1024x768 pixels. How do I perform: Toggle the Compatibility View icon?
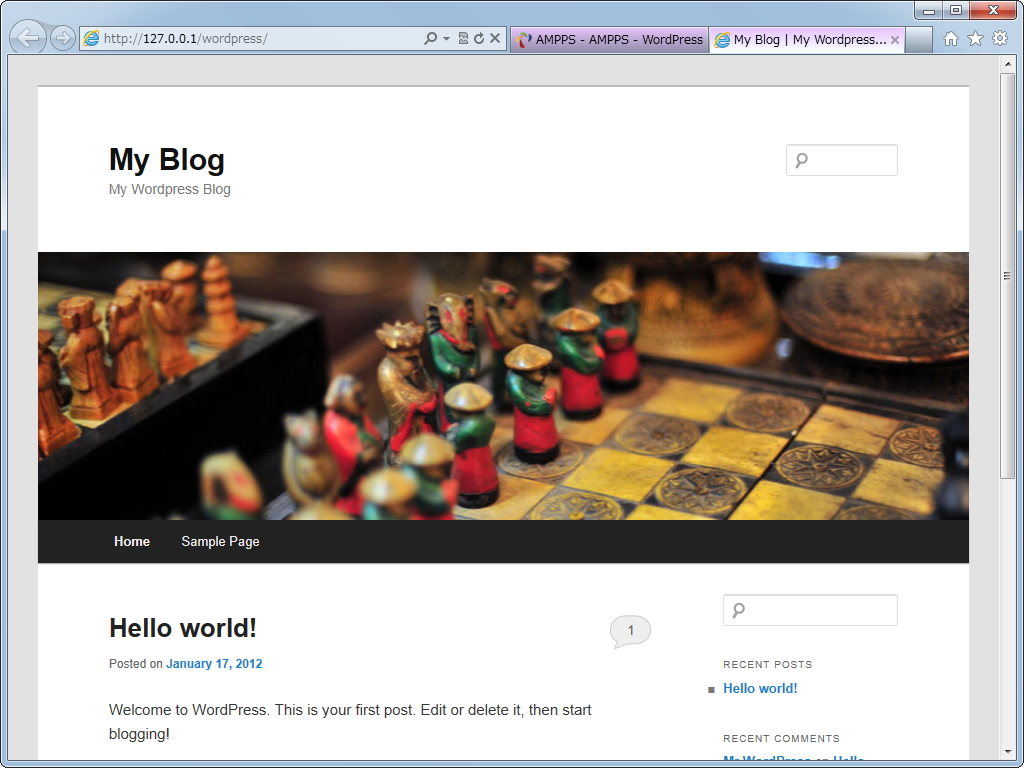(463, 39)
